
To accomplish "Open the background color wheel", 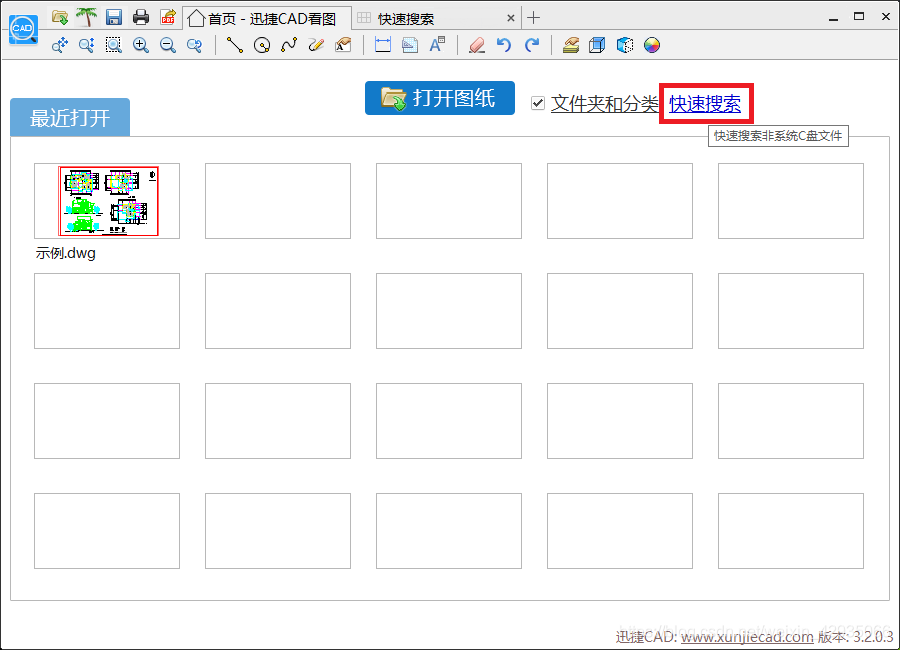I will (x=651, y=45).
